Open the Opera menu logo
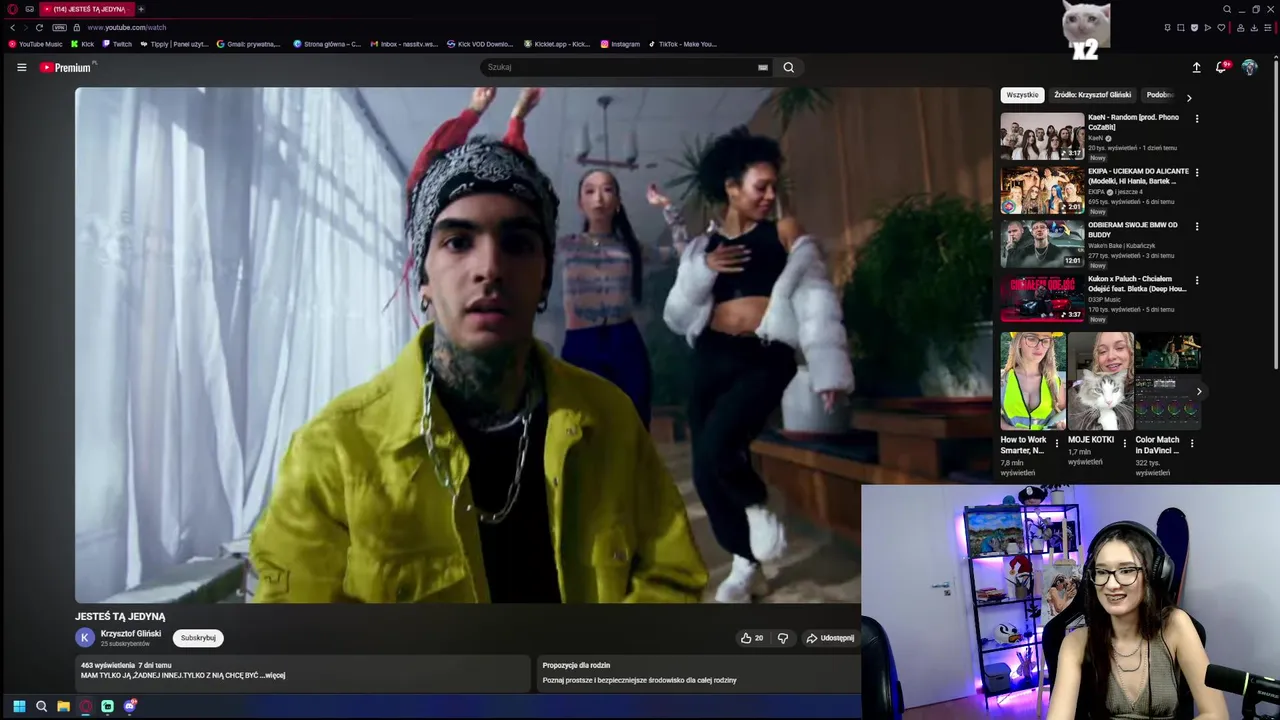1280x720 pixels. tap(12, 9)
